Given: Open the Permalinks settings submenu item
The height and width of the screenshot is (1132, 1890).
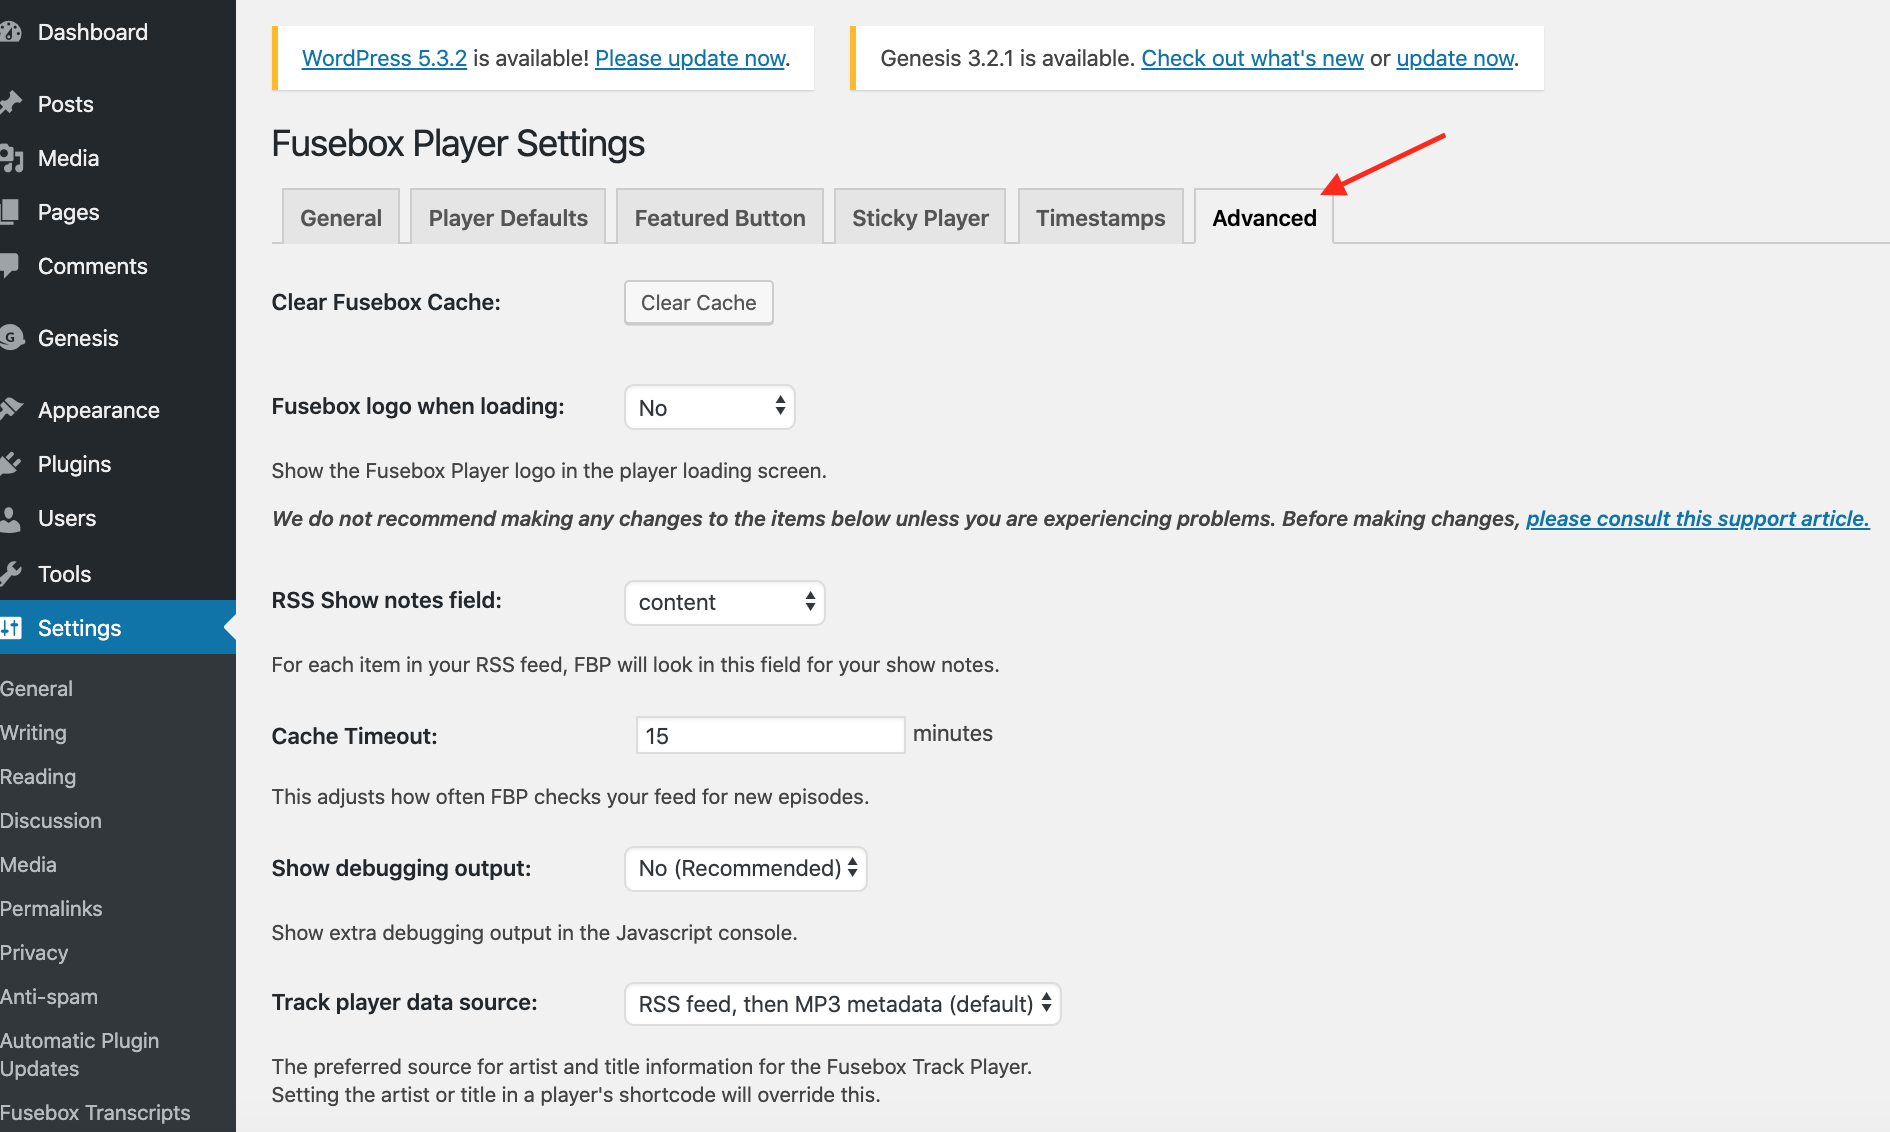Looking at the screenshot, I should 51,908.
